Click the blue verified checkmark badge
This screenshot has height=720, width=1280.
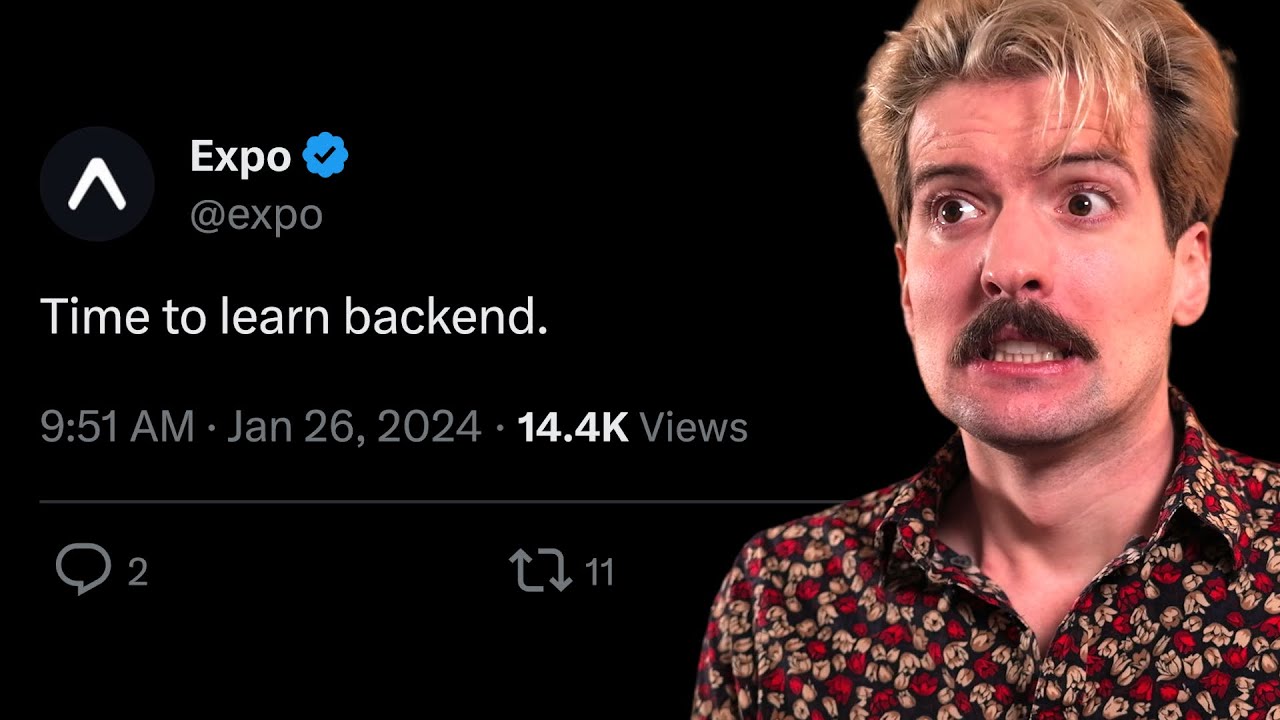pos(326,156)
